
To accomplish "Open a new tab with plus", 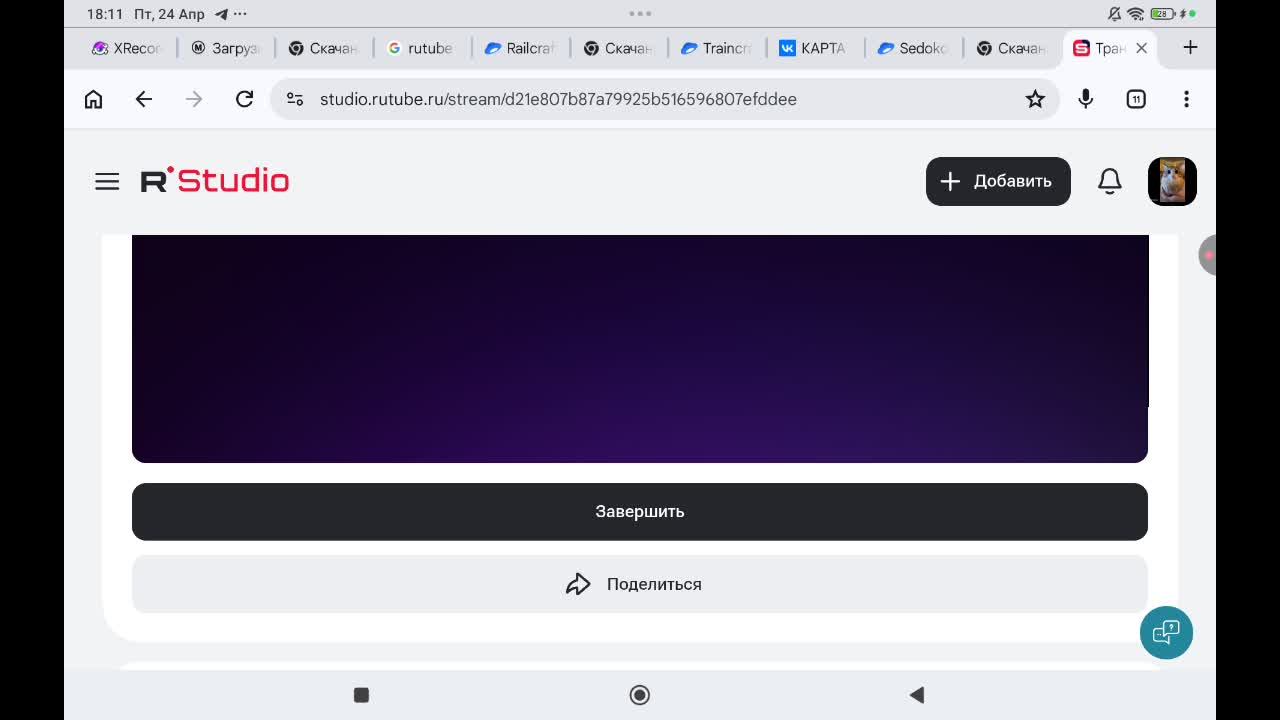I will tap(1190, 47).
